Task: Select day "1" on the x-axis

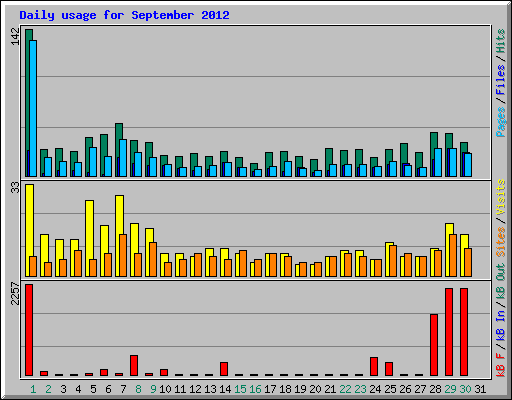Action: pos(33,389)
